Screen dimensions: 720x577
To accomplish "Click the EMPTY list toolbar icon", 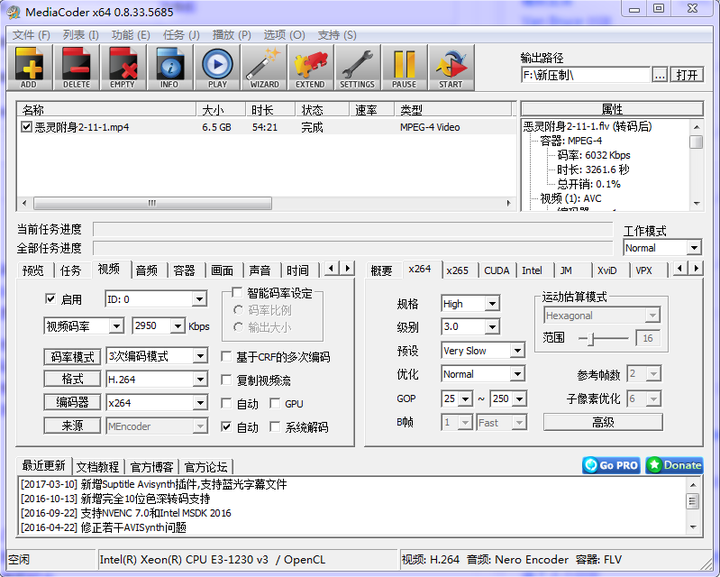I will (x=123, y=67).
